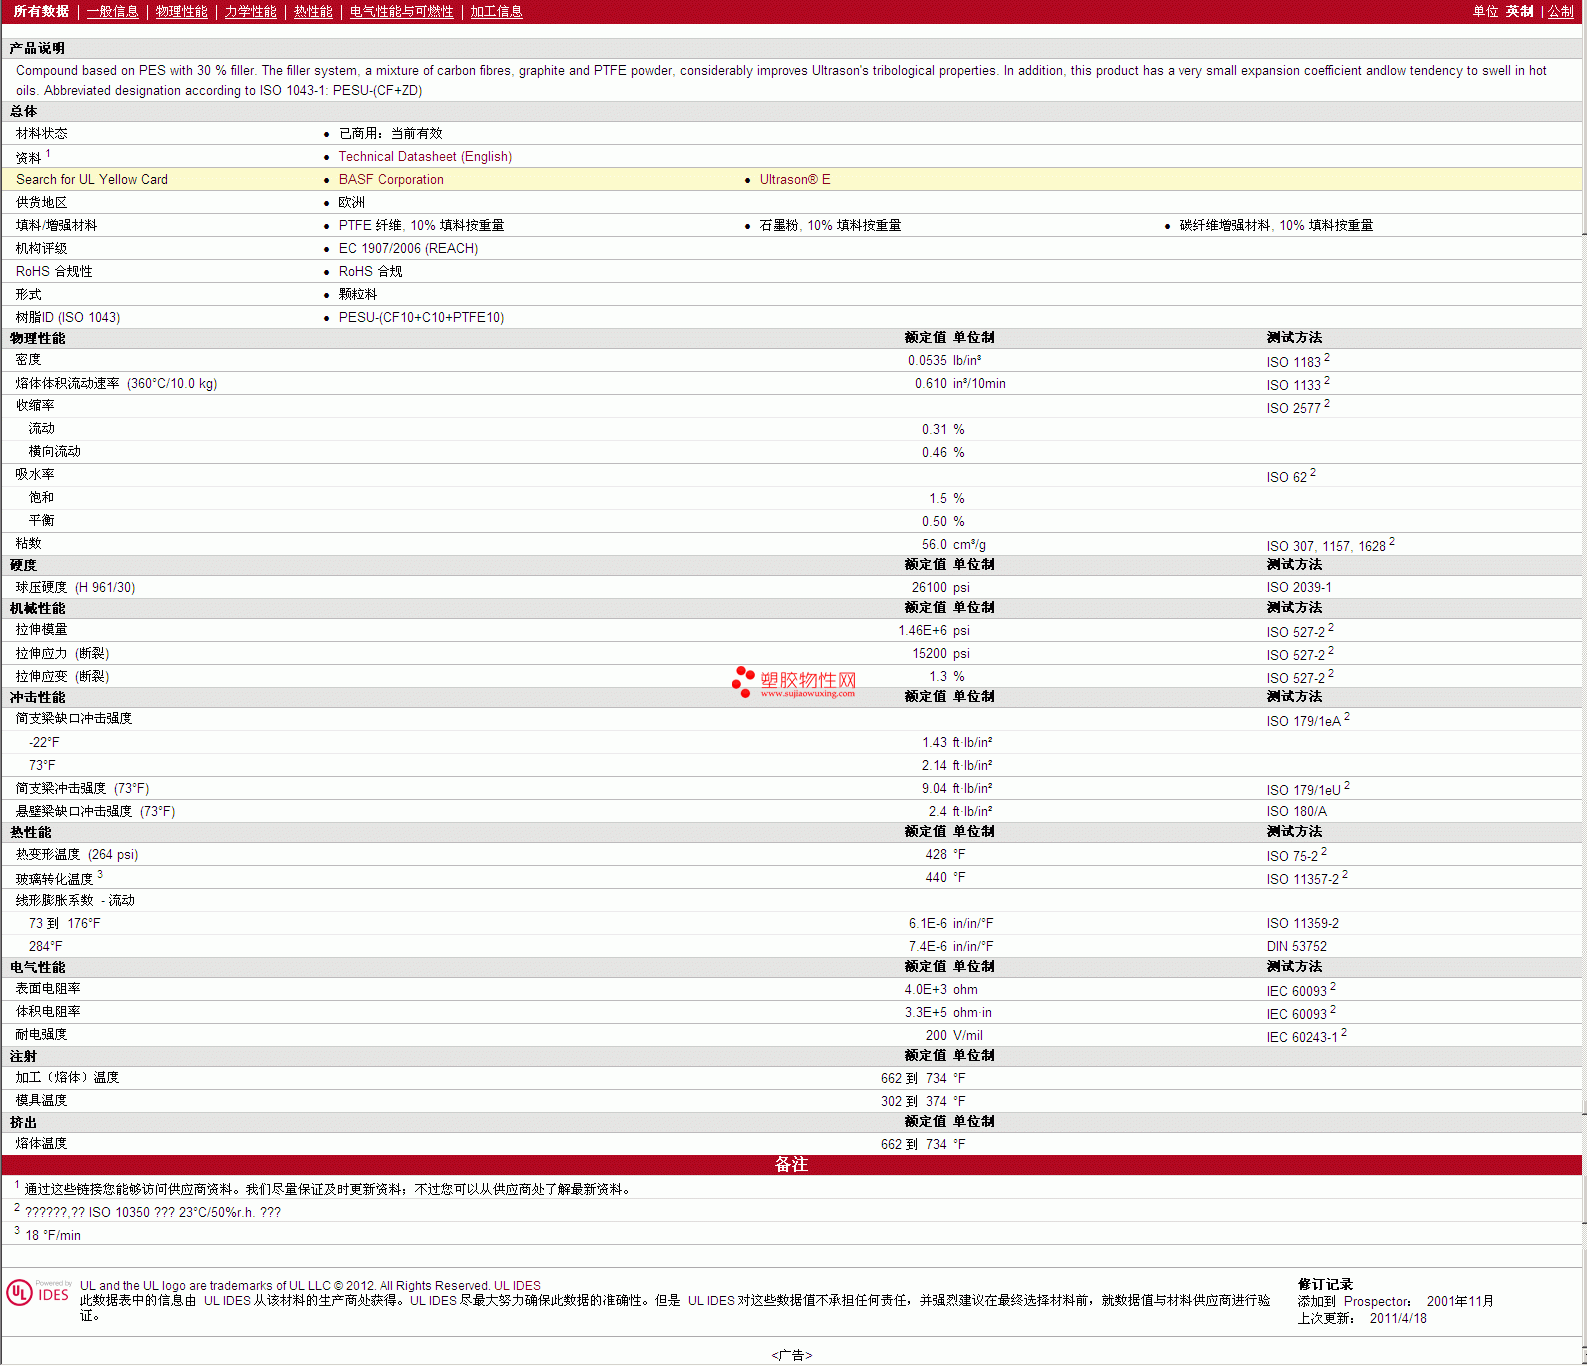Click the 备注 notes header bar
1587x1366 pixels.
pyautogui.click(x=792, y=1165)
